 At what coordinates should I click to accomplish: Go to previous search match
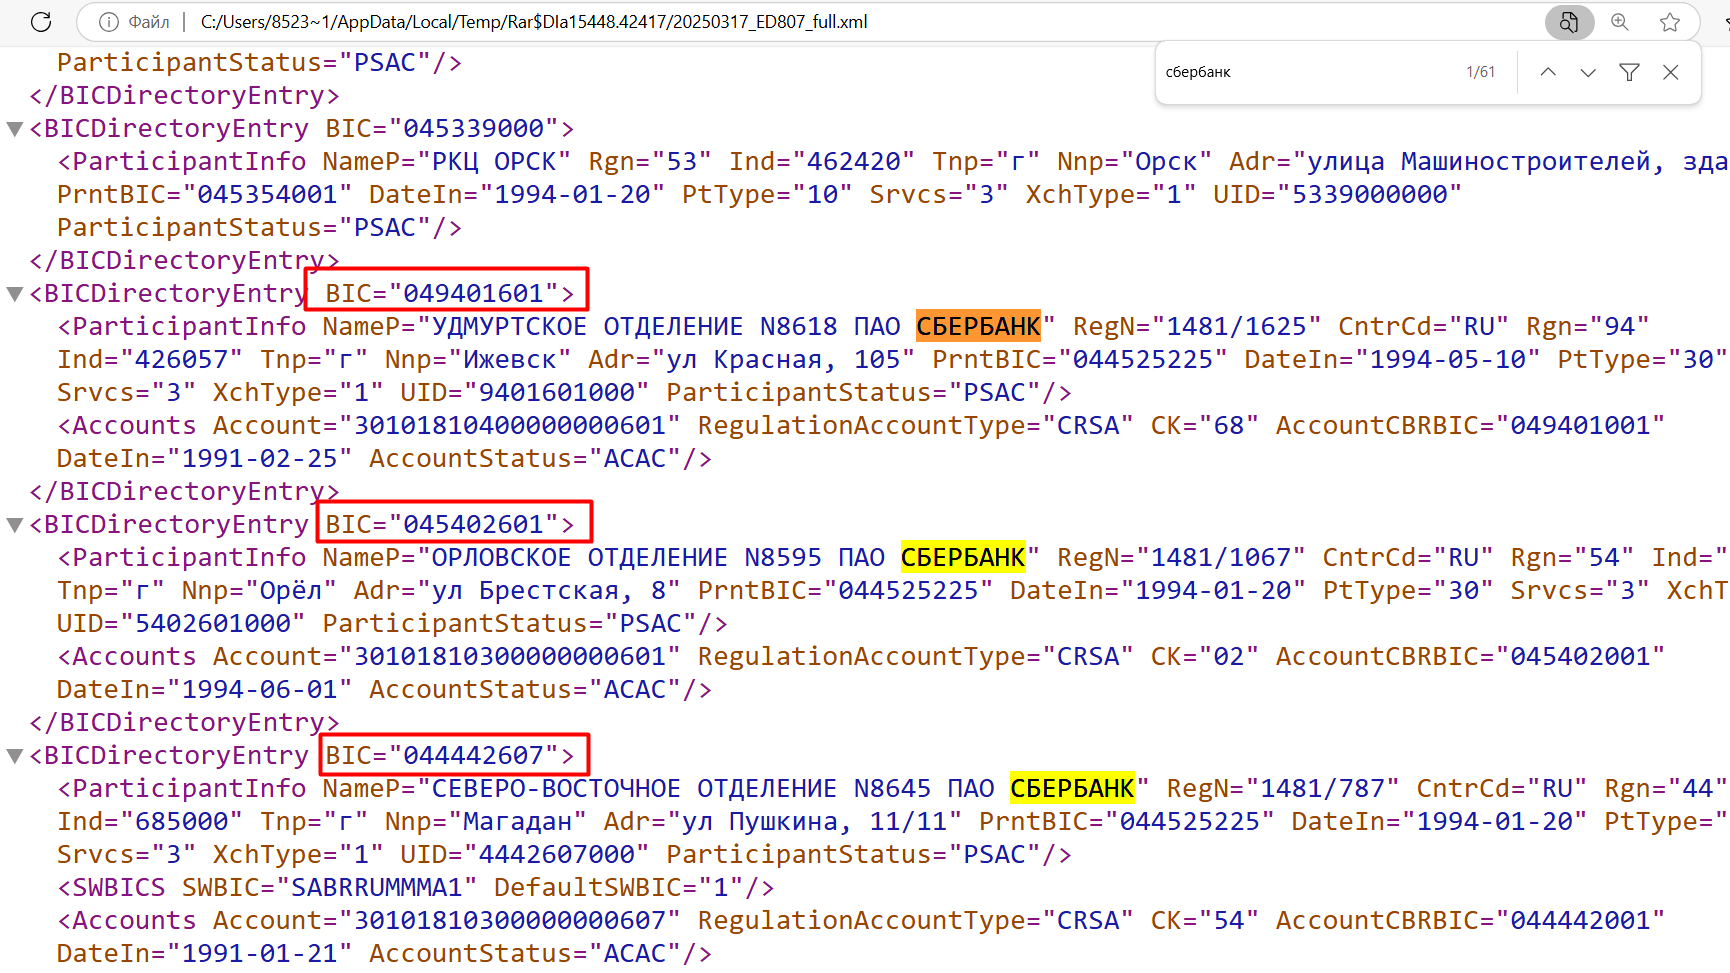[1547, 72]
